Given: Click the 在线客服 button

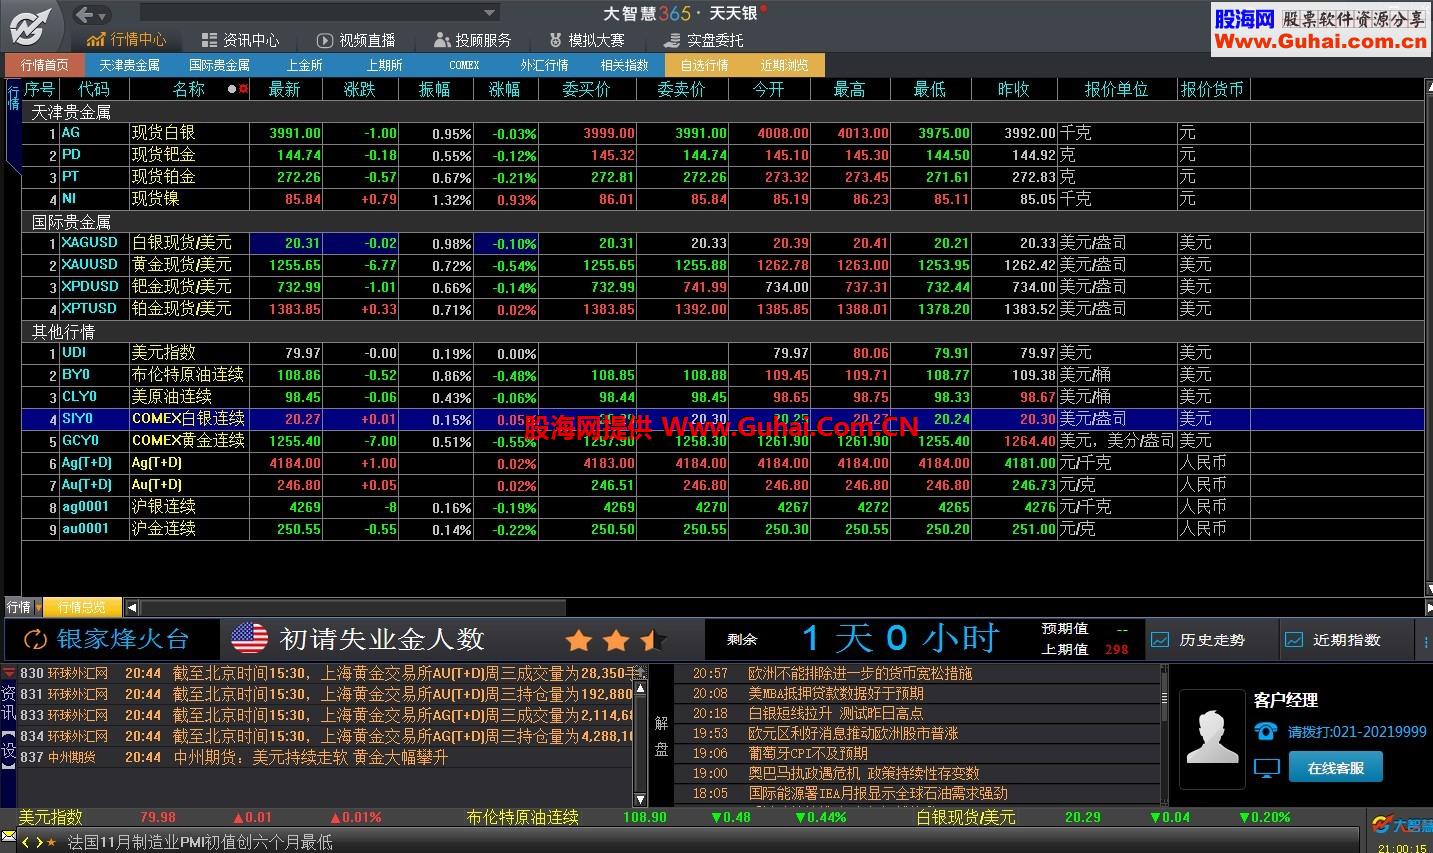Looking at the screenshot, I should 1335,767.
